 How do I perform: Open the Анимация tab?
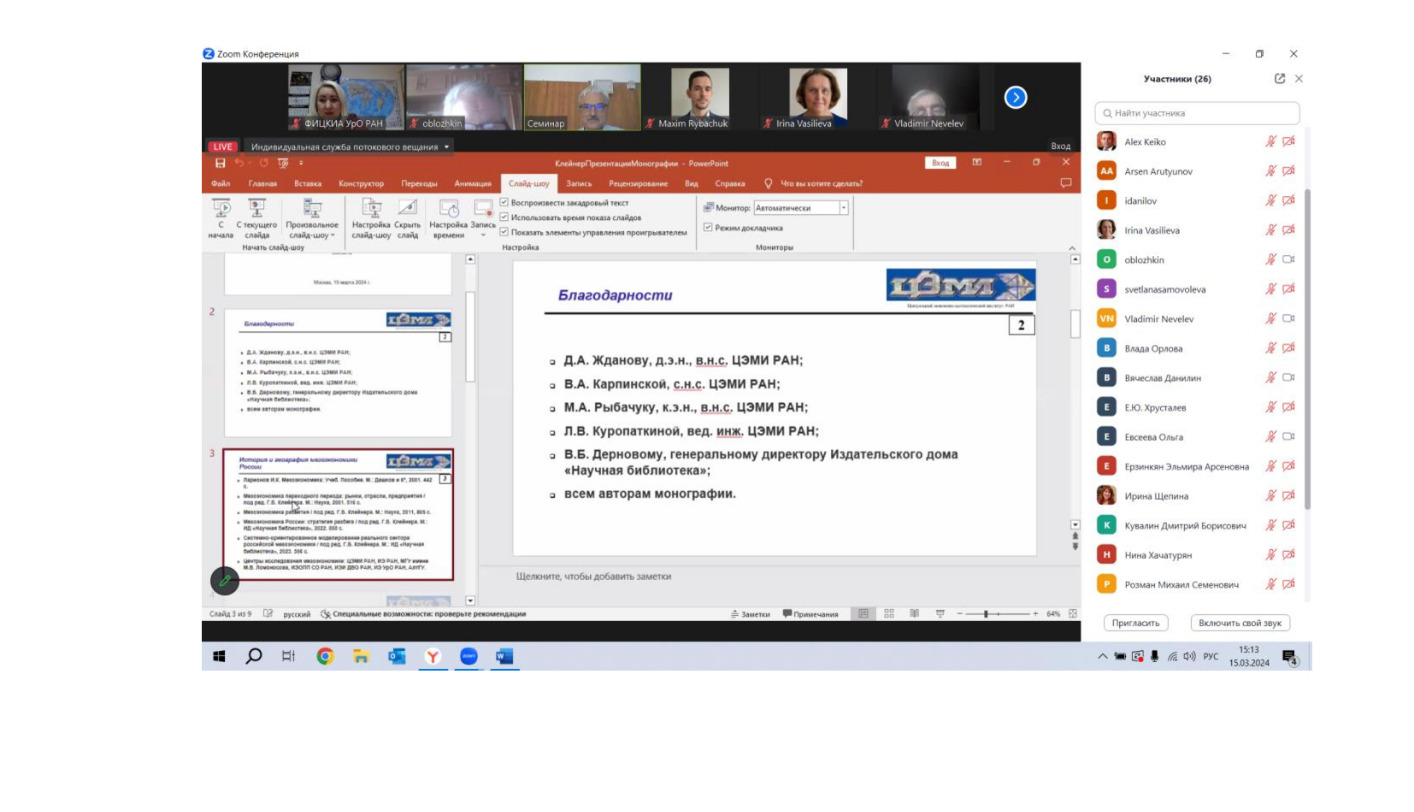point(473,184)
